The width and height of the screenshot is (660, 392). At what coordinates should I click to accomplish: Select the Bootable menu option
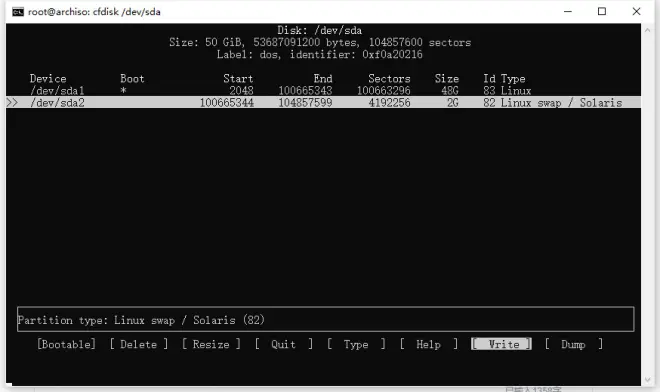(x=66, y=344)
